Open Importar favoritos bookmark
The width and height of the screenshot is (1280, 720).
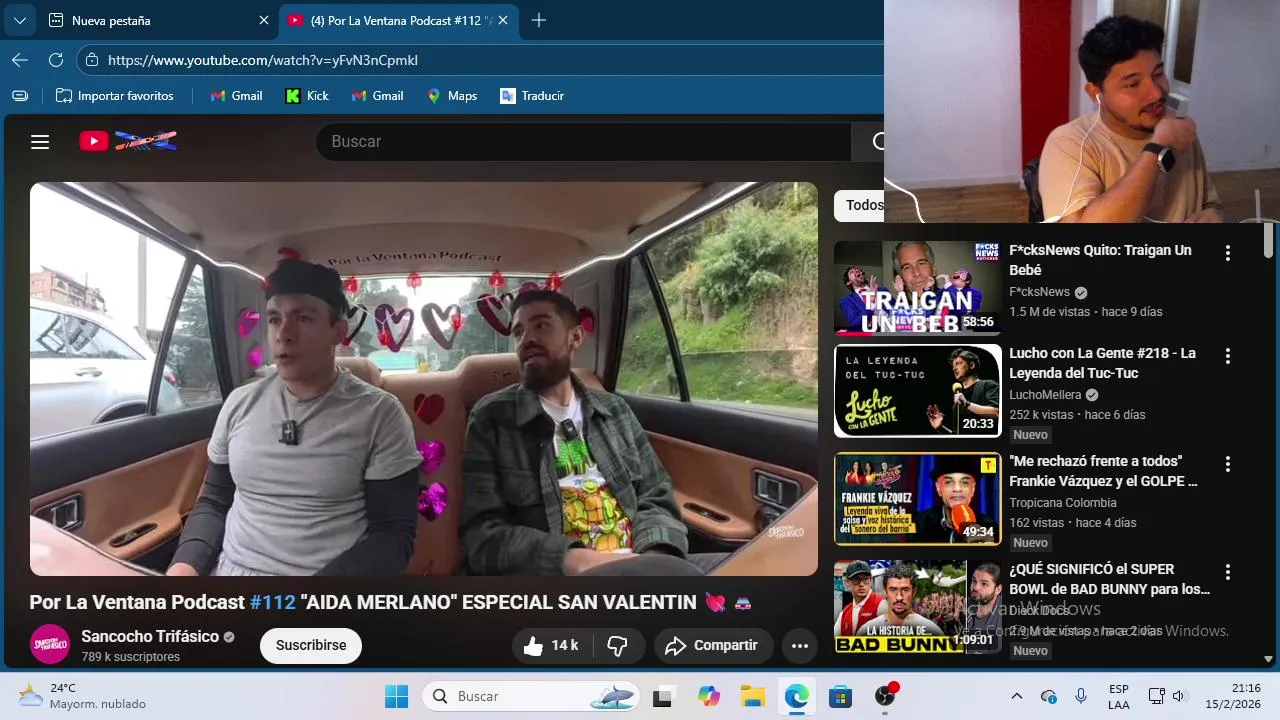tap(115, 96)
